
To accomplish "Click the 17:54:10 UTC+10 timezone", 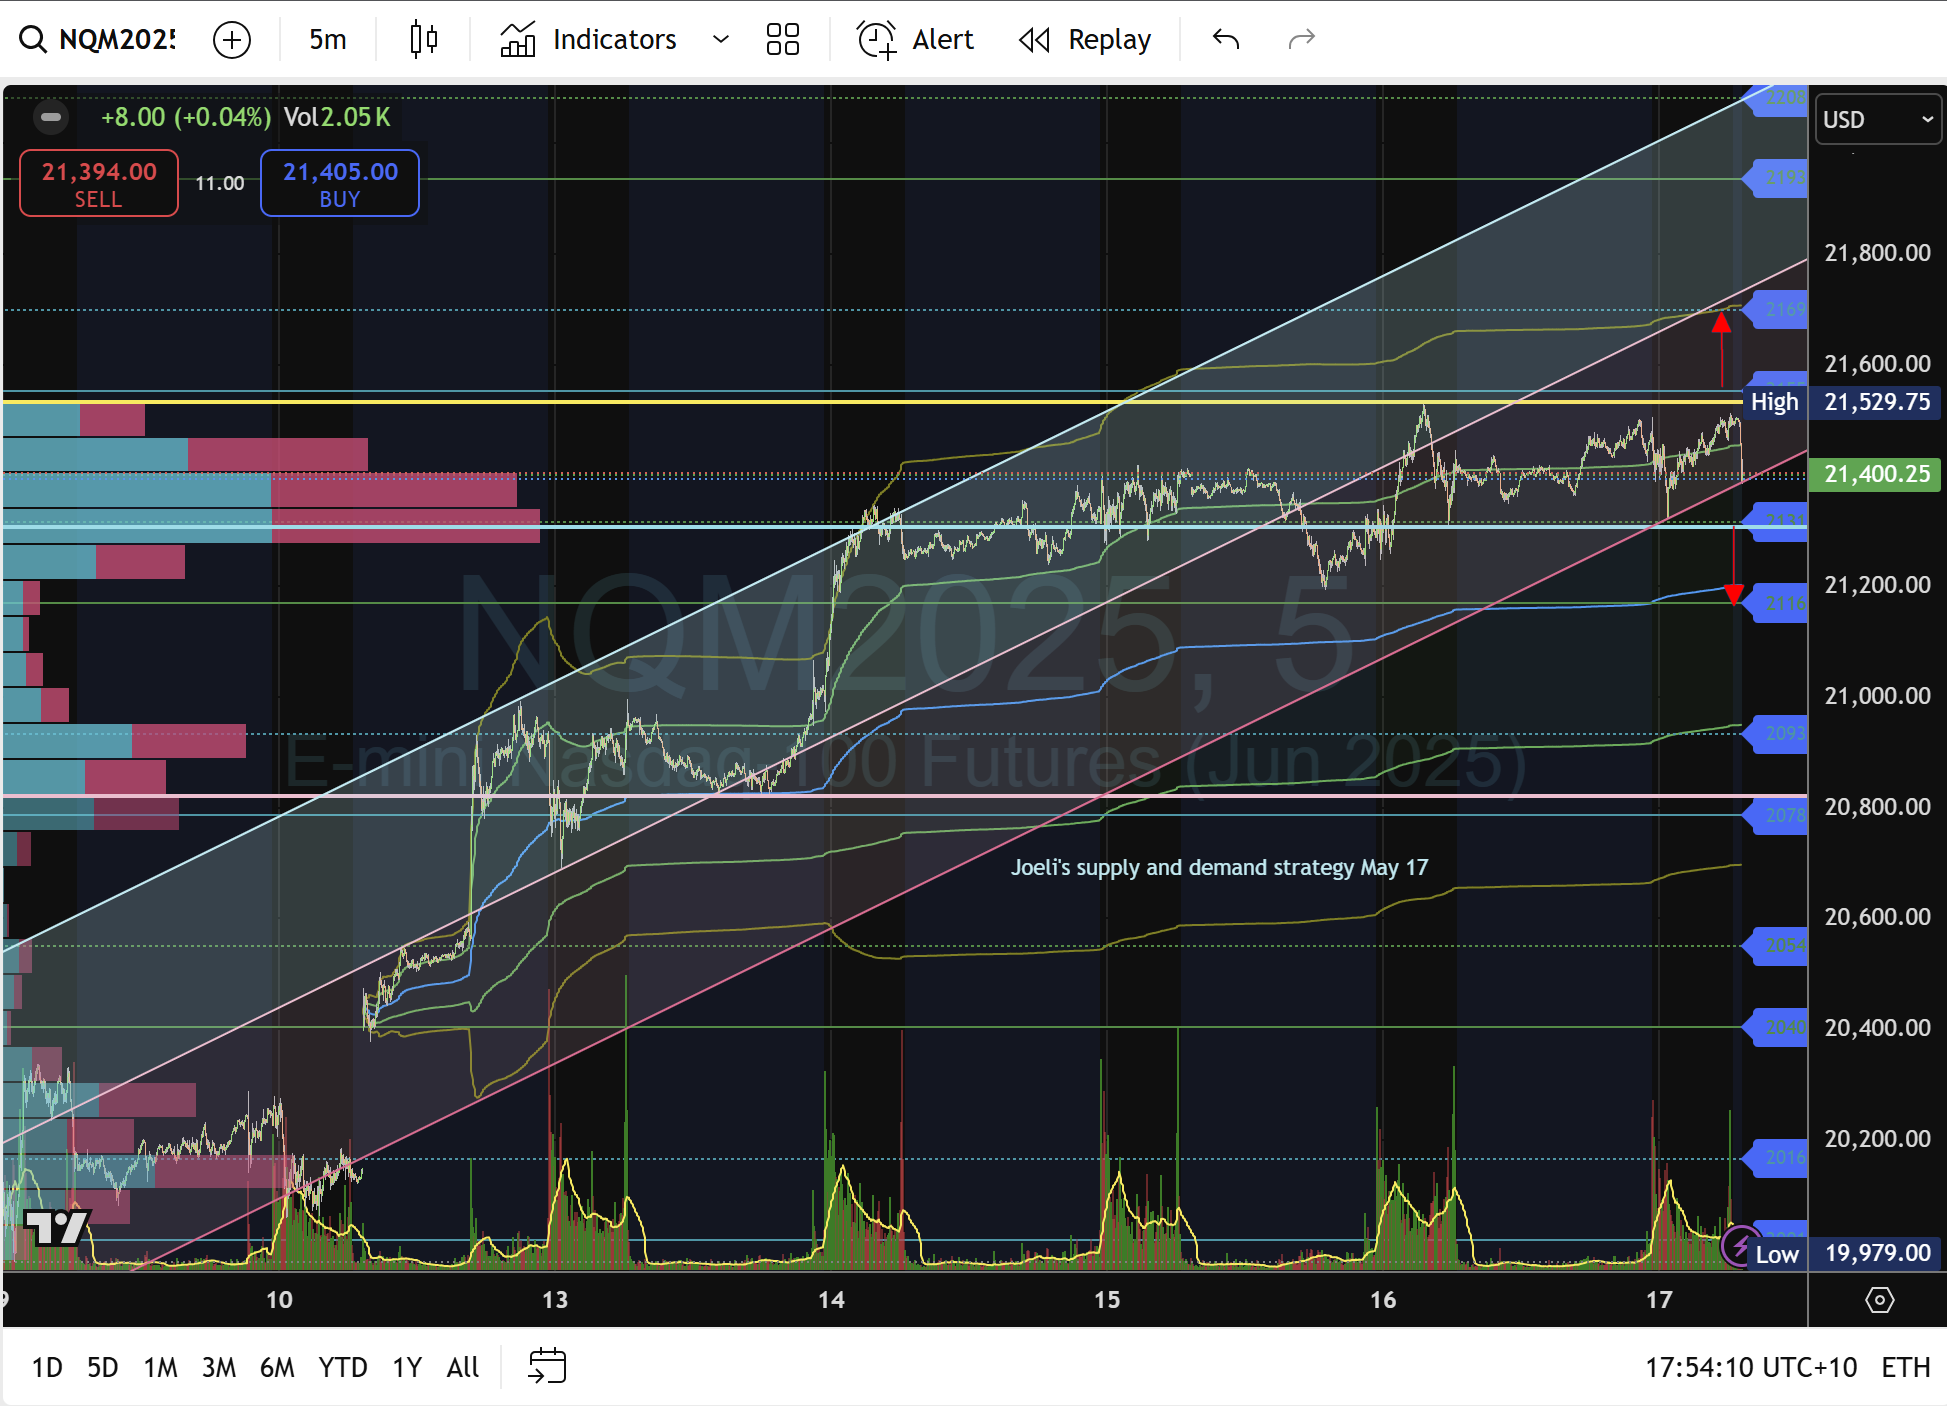I will [x=1752, y=1367].
